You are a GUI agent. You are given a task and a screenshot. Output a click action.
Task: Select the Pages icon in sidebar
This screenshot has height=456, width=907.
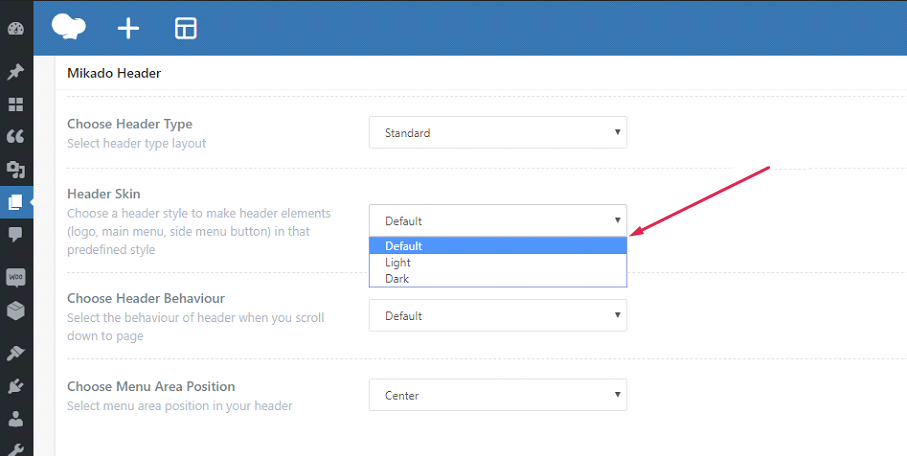point(15,202)
